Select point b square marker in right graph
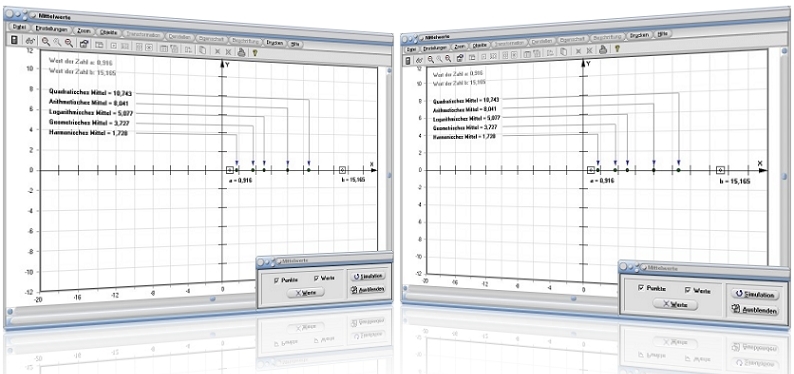 coord(721,170)
